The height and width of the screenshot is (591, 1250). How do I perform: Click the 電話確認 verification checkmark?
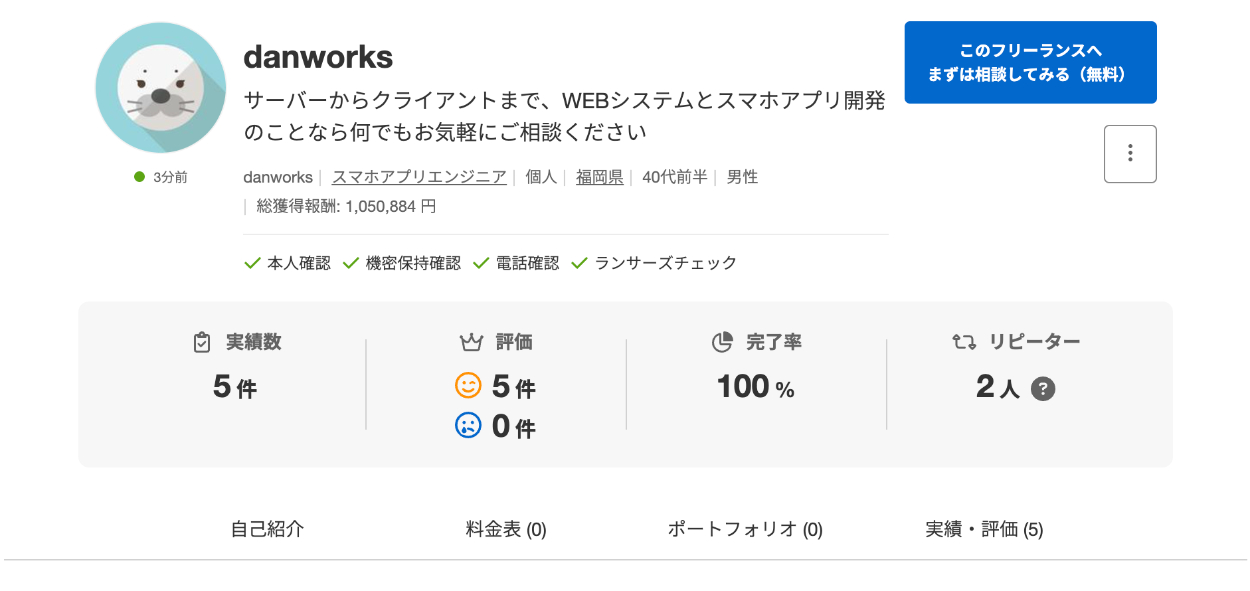pyautogui.click(x=481, y=263)
